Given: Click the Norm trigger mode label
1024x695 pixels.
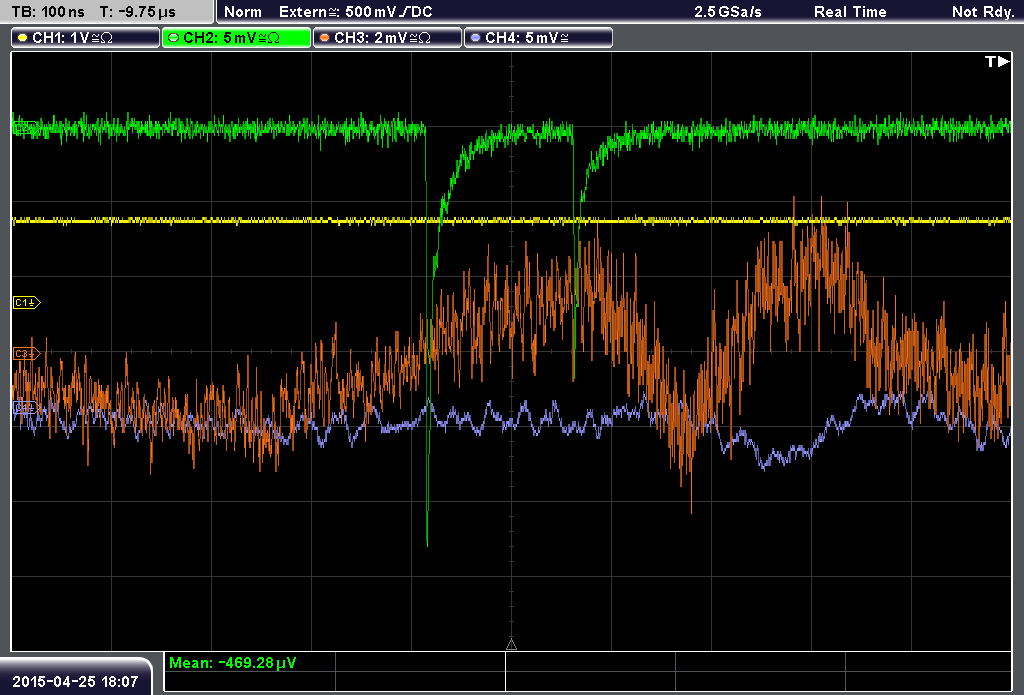Looking at the screenshot, I should click(x=243, y=12).
